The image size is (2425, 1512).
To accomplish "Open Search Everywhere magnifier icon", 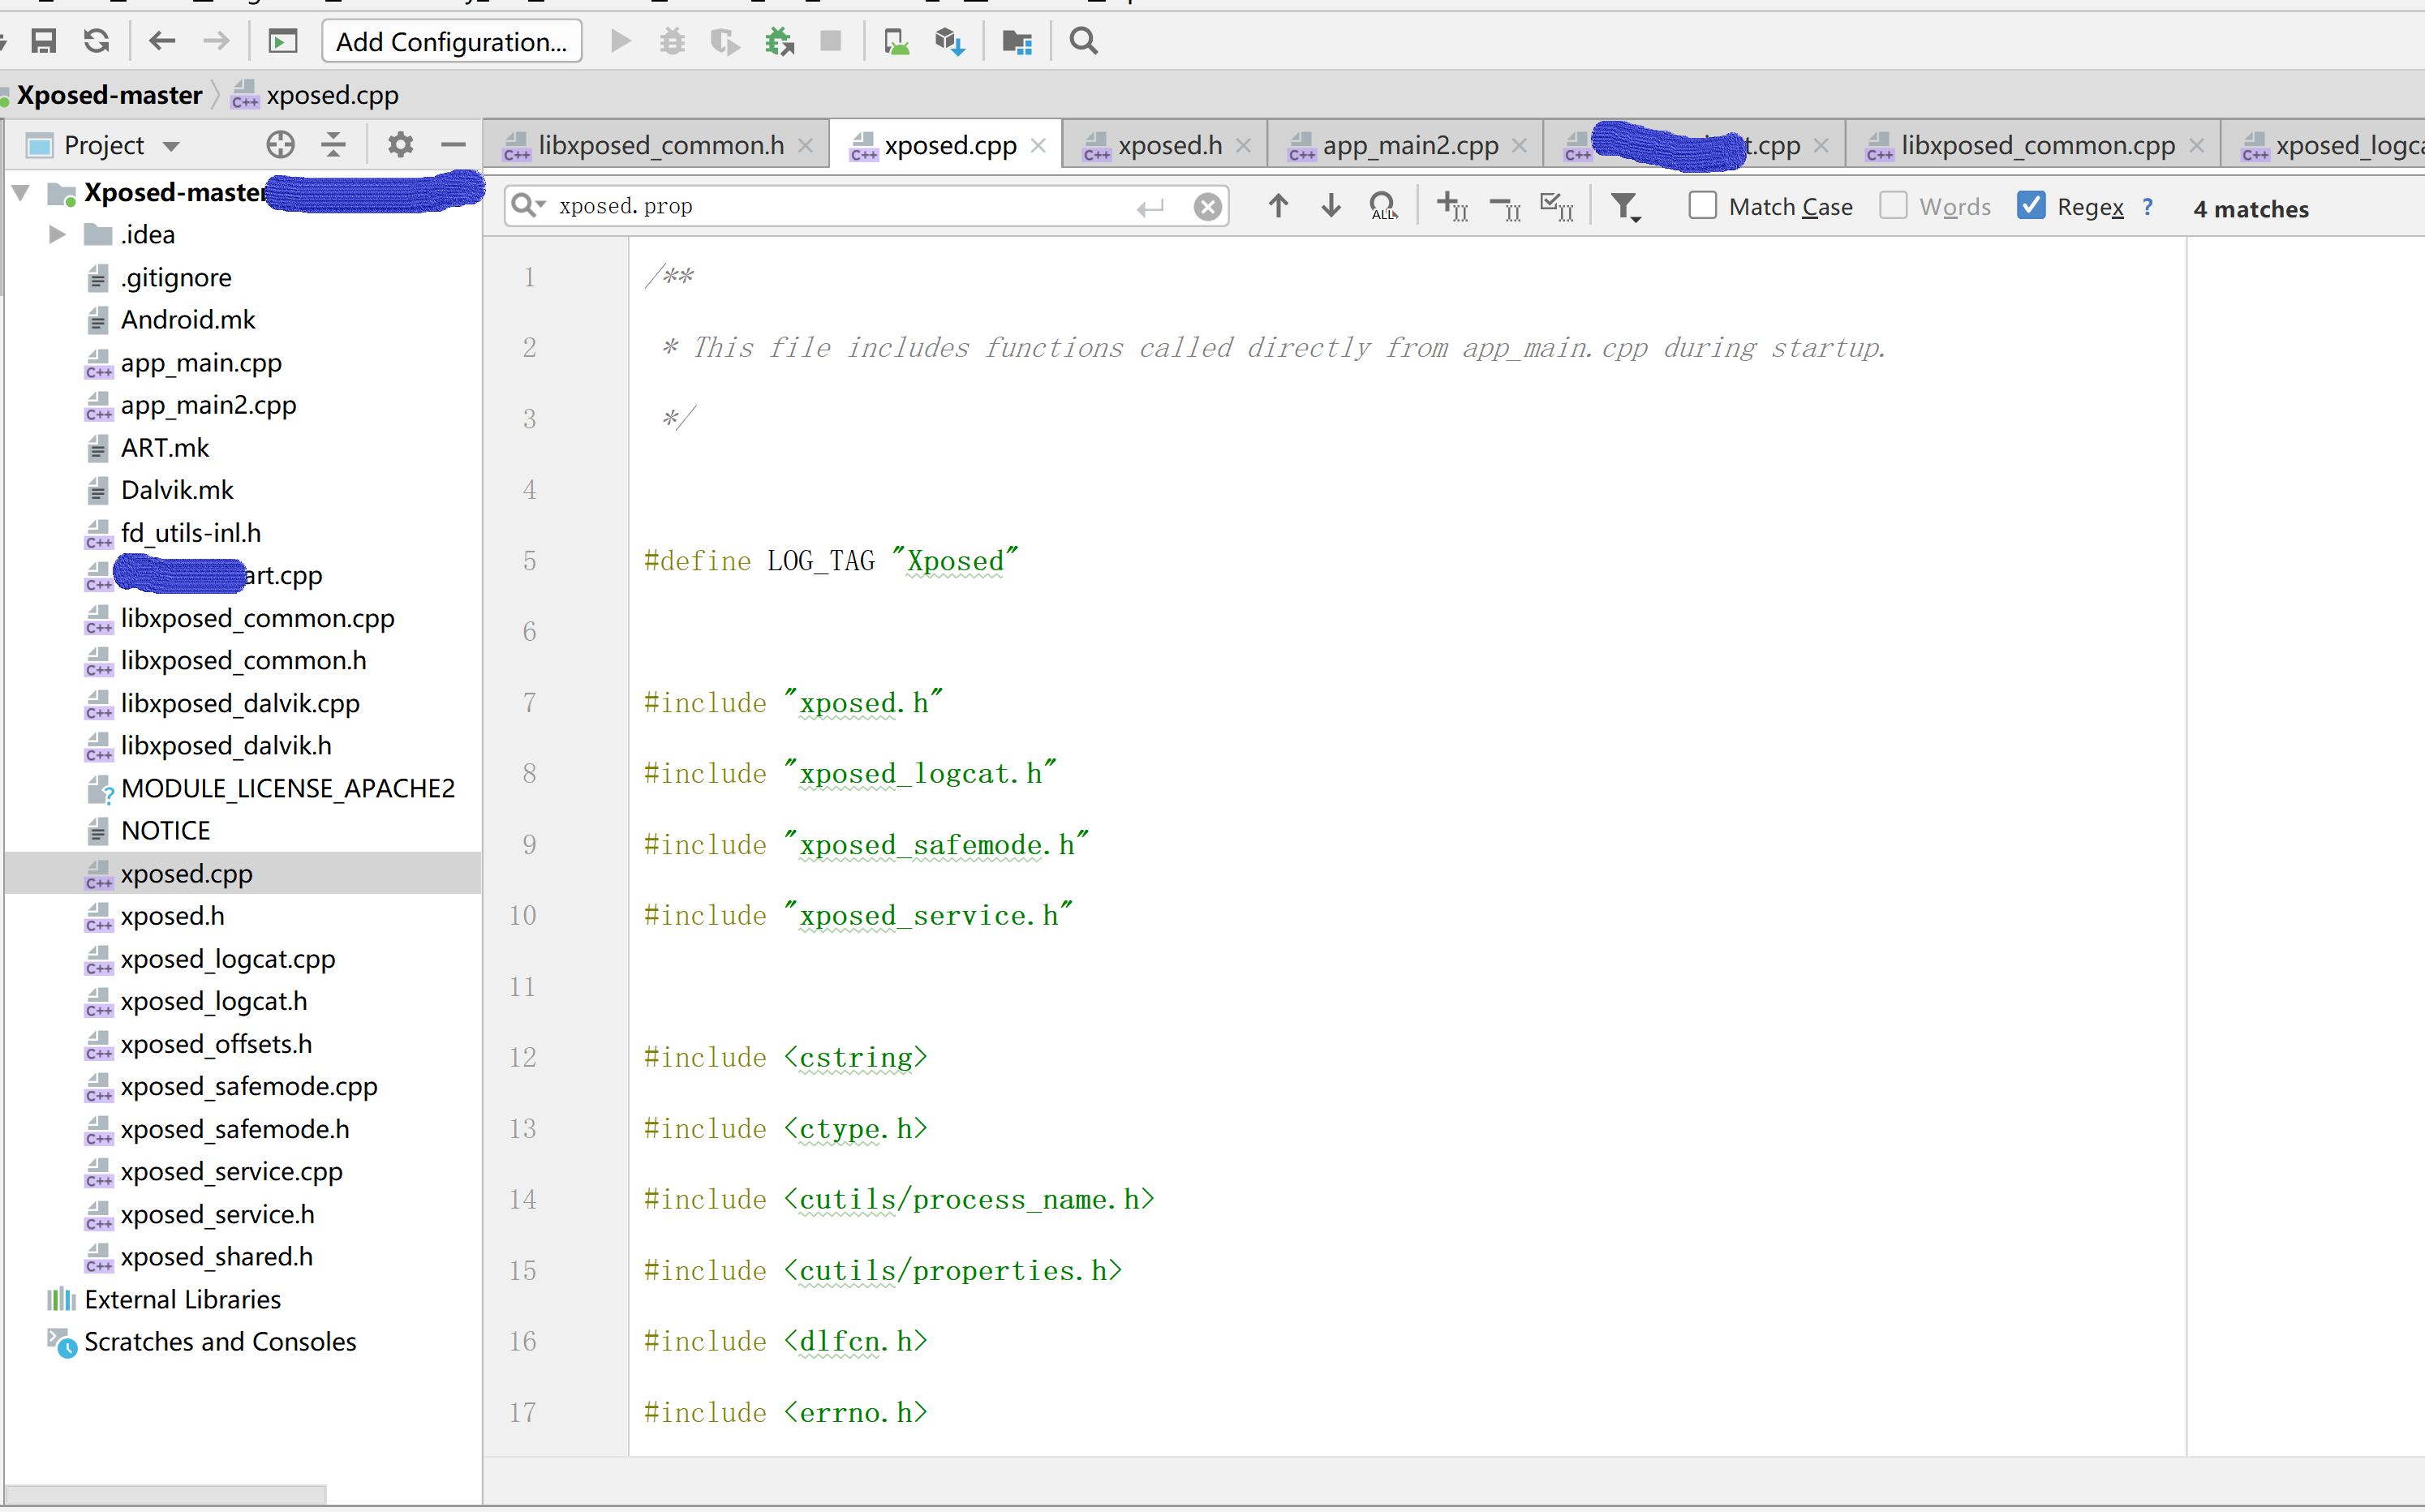I will point(1083,41).
